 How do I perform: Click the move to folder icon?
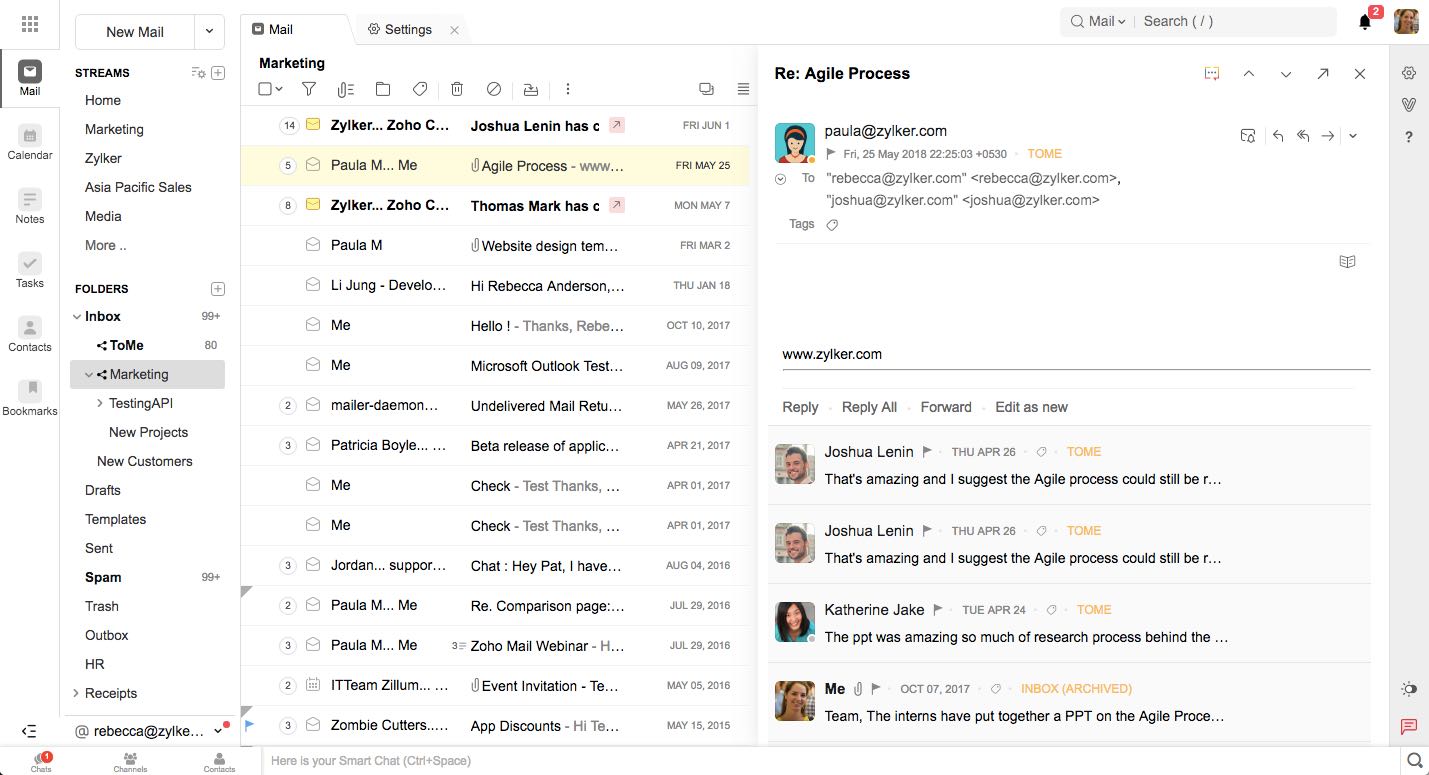[x=383, y=89]
